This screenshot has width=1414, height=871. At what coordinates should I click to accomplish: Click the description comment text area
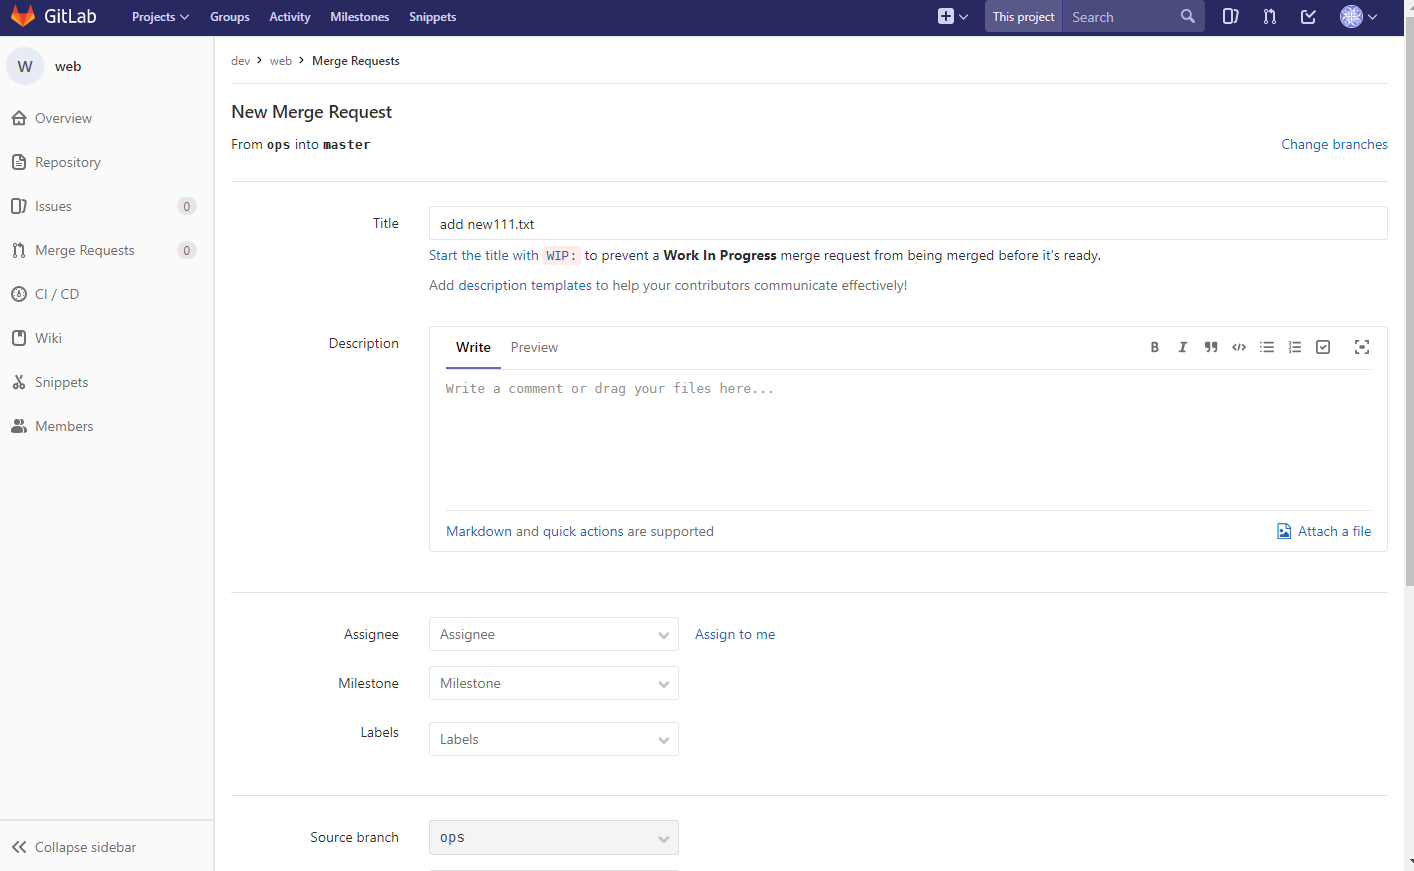(x=908, y=440)
